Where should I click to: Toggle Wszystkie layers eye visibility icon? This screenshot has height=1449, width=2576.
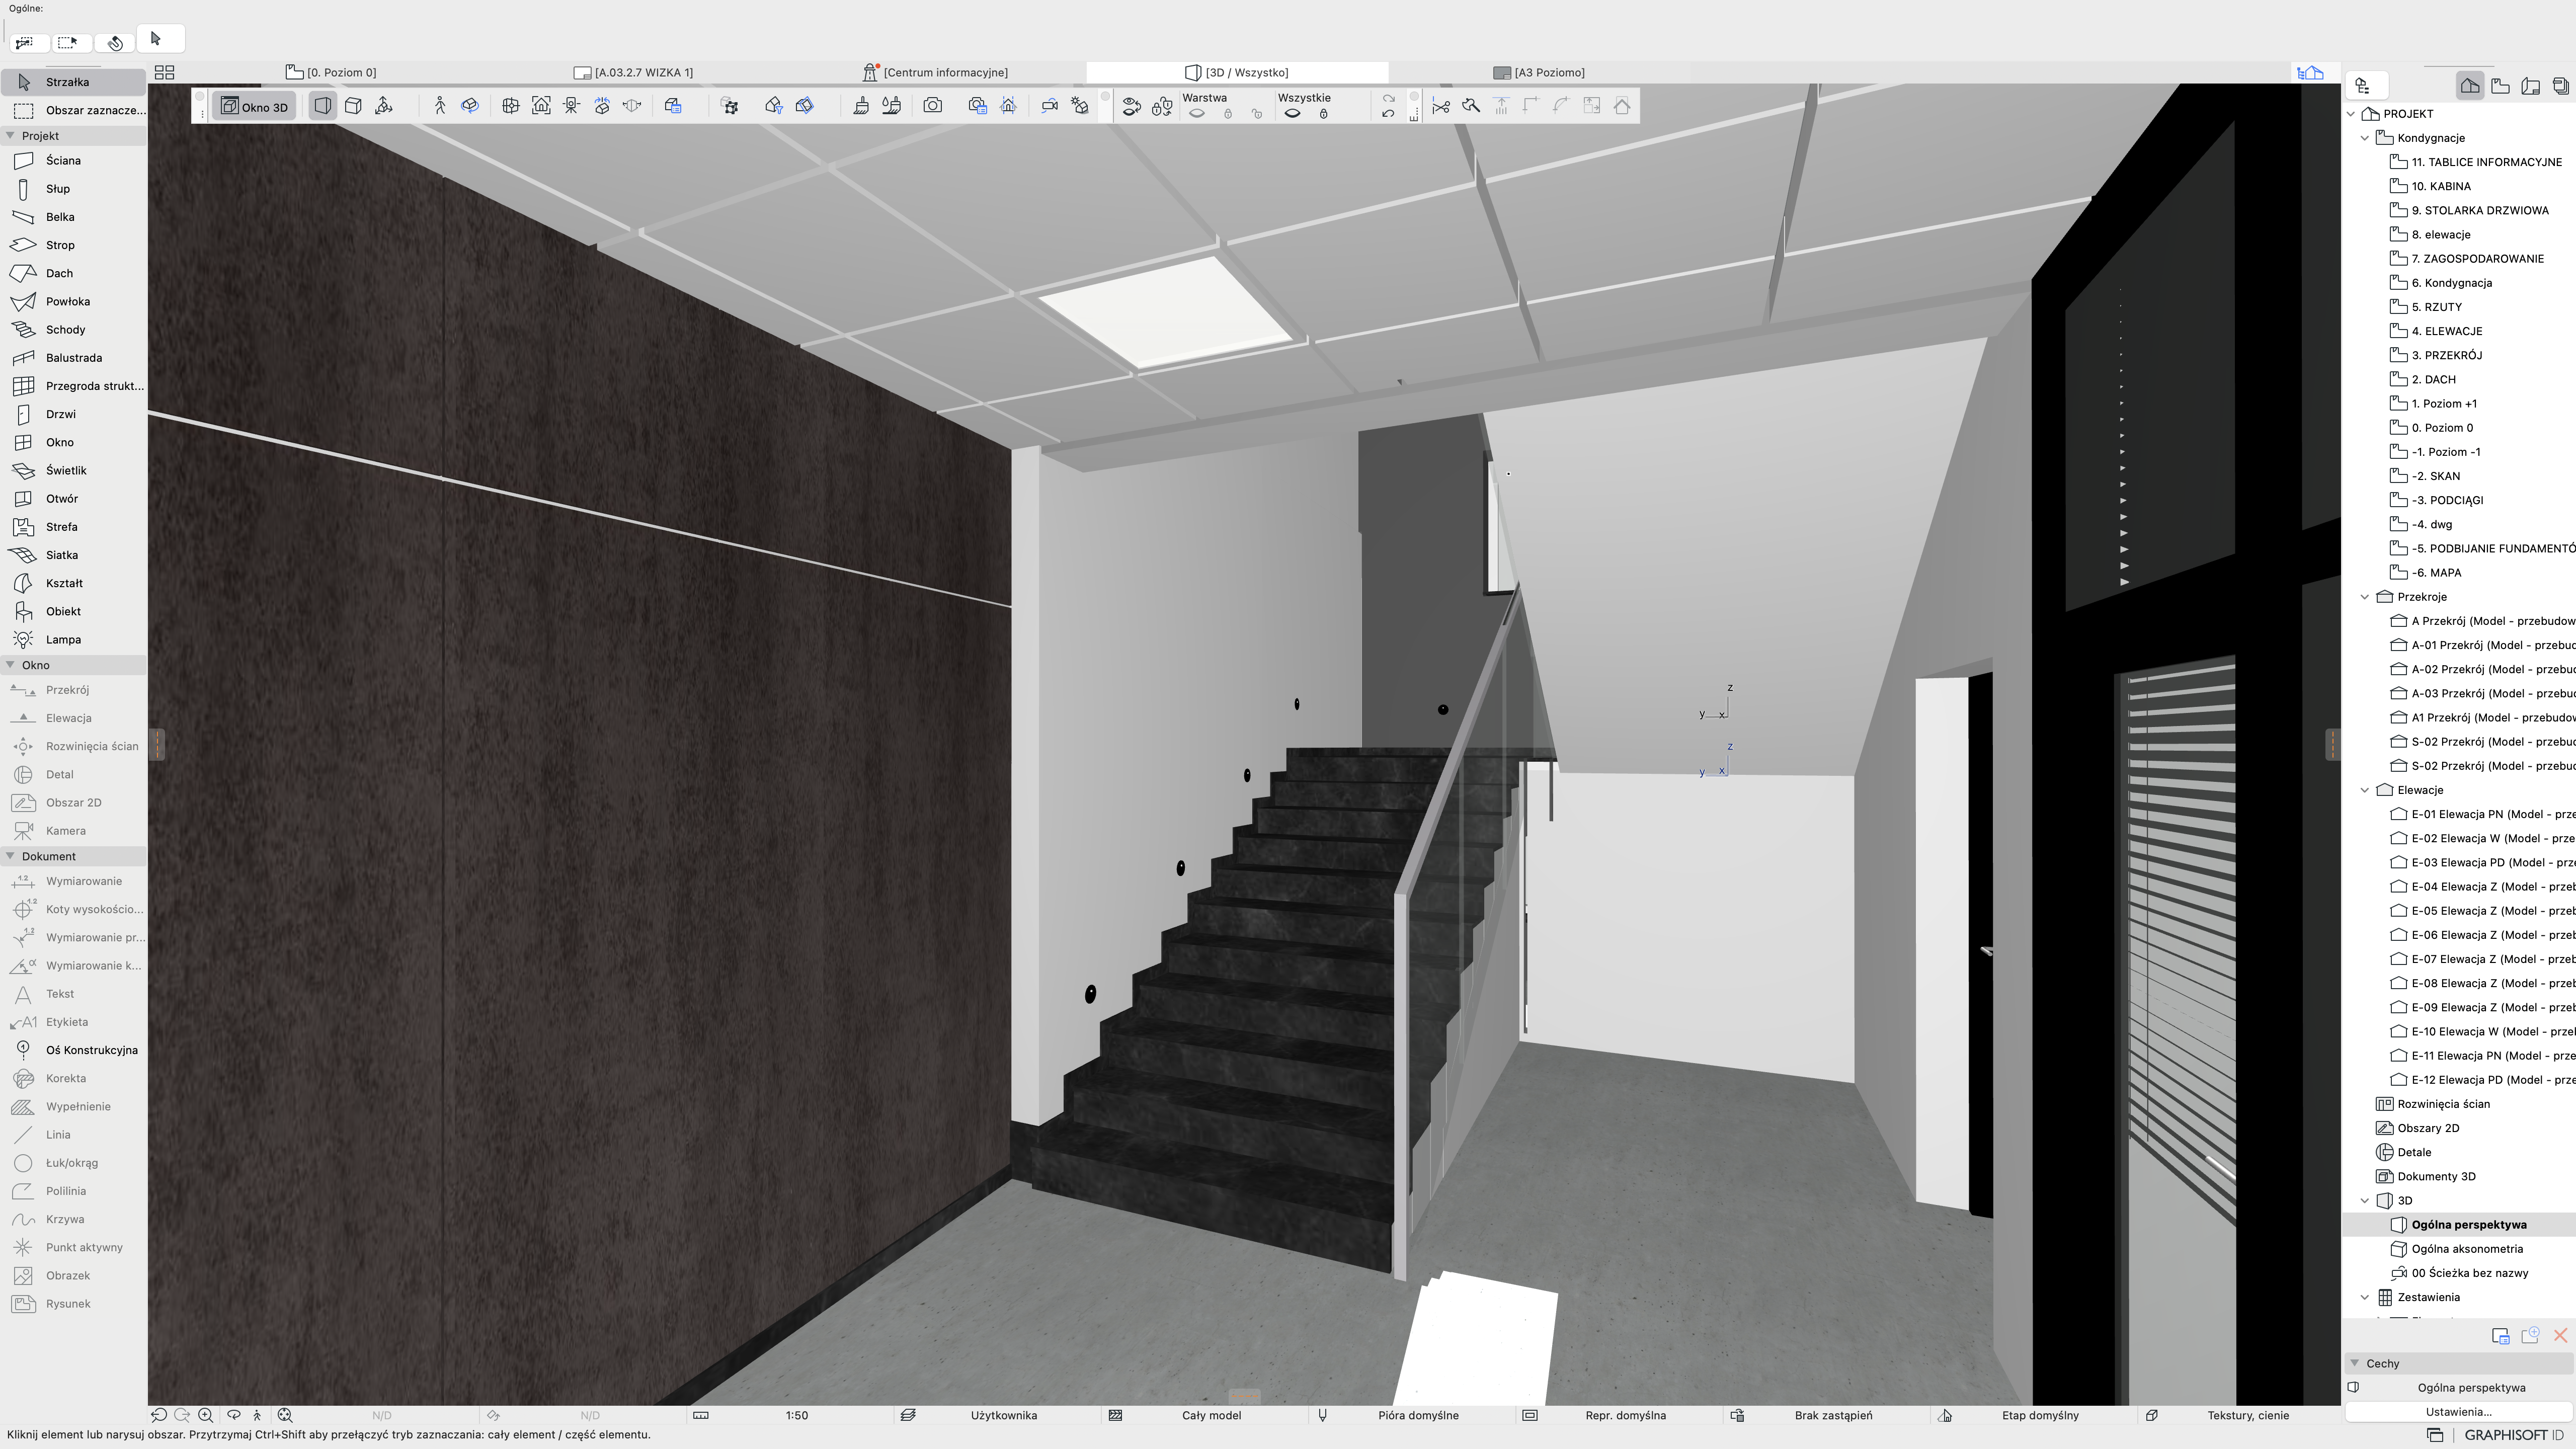[x=1292, y=114]
